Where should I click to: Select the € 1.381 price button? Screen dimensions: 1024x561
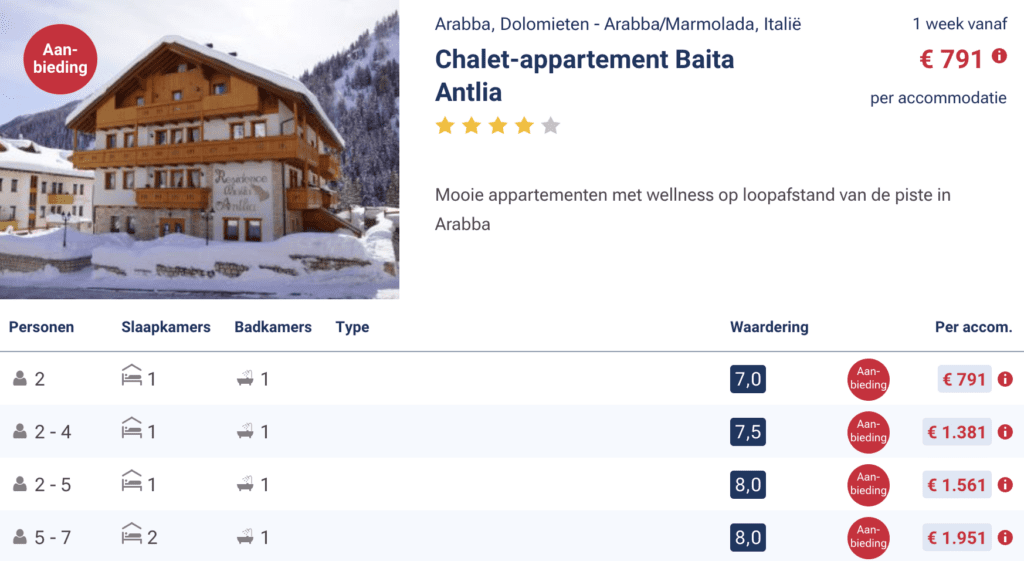957,432
